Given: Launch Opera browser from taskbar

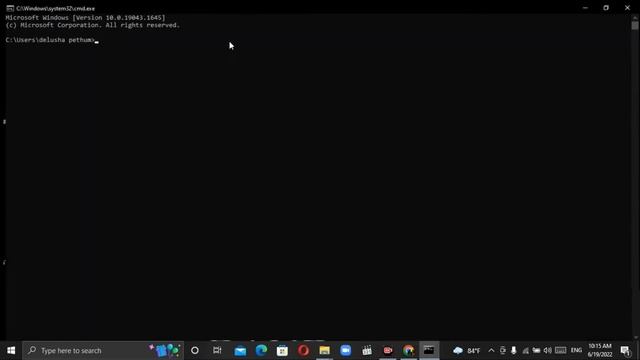Looking at the screenshot, I should click(303, 351).
